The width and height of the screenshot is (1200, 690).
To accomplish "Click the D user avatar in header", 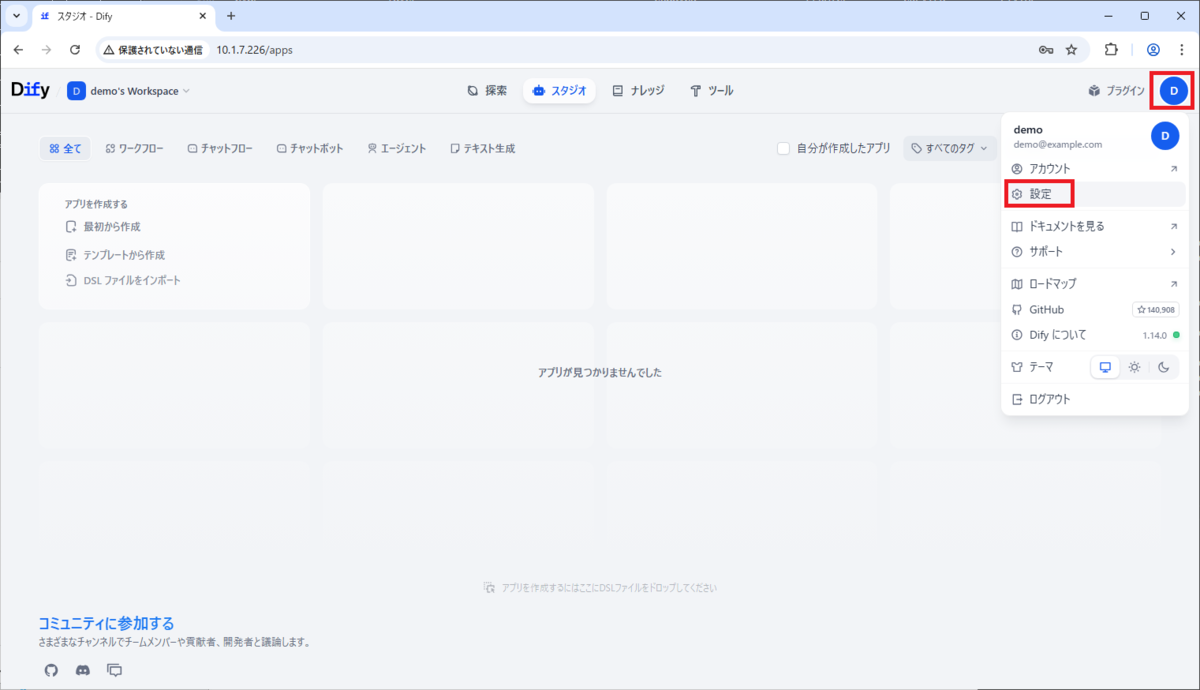I will pos(1174,91).
